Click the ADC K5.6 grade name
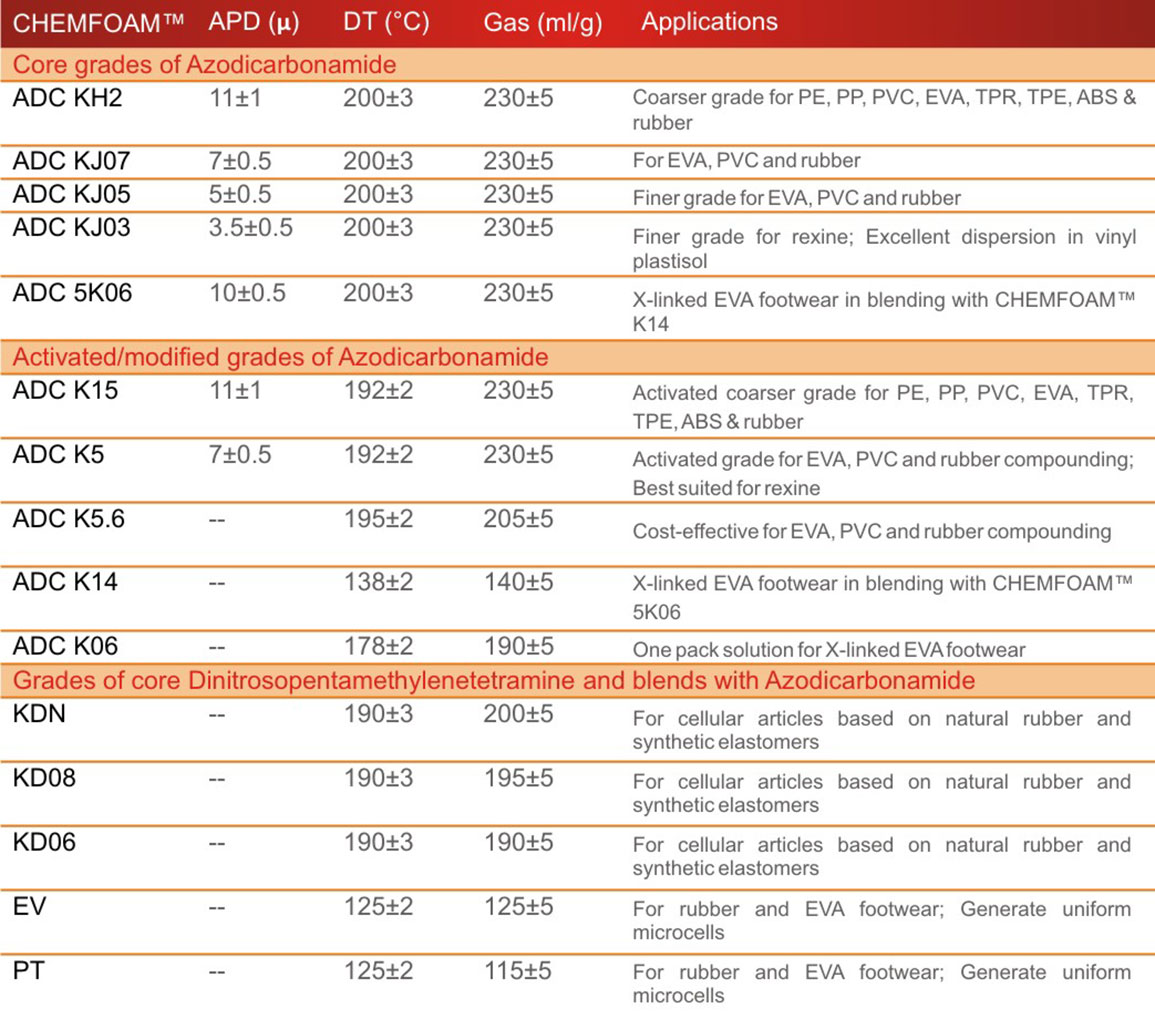 tap(69, 519)
